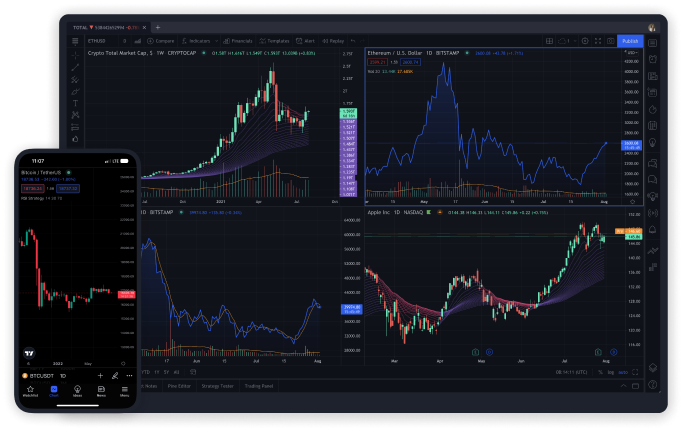The image size is (683, 431).
Task: Close the TOTAL tab with X
Action: [x=145, y=27]
